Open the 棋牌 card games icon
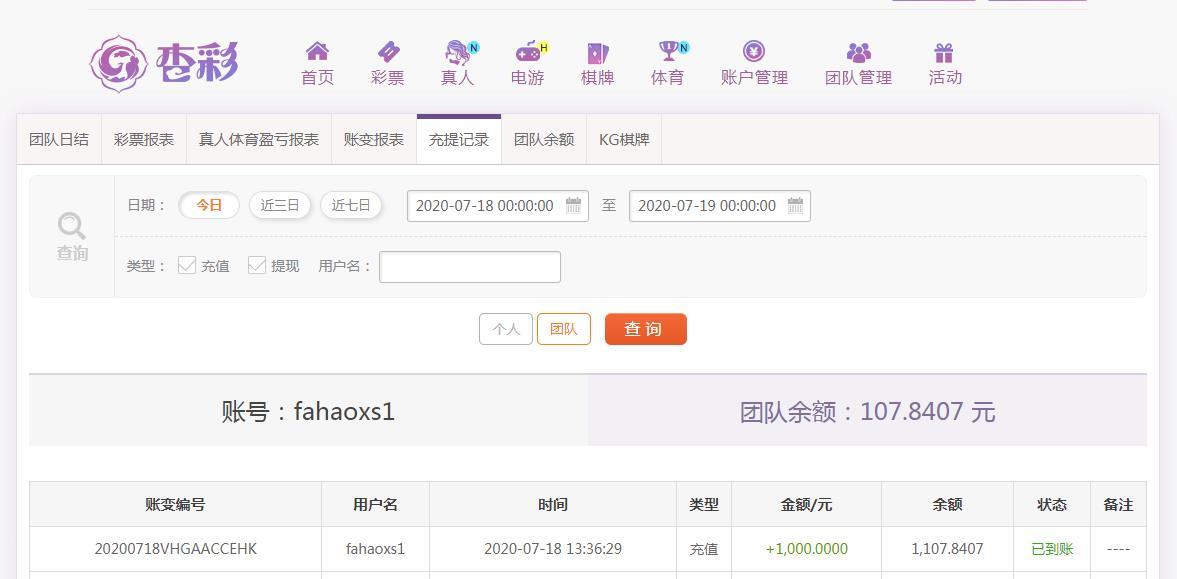 [598, 53]
